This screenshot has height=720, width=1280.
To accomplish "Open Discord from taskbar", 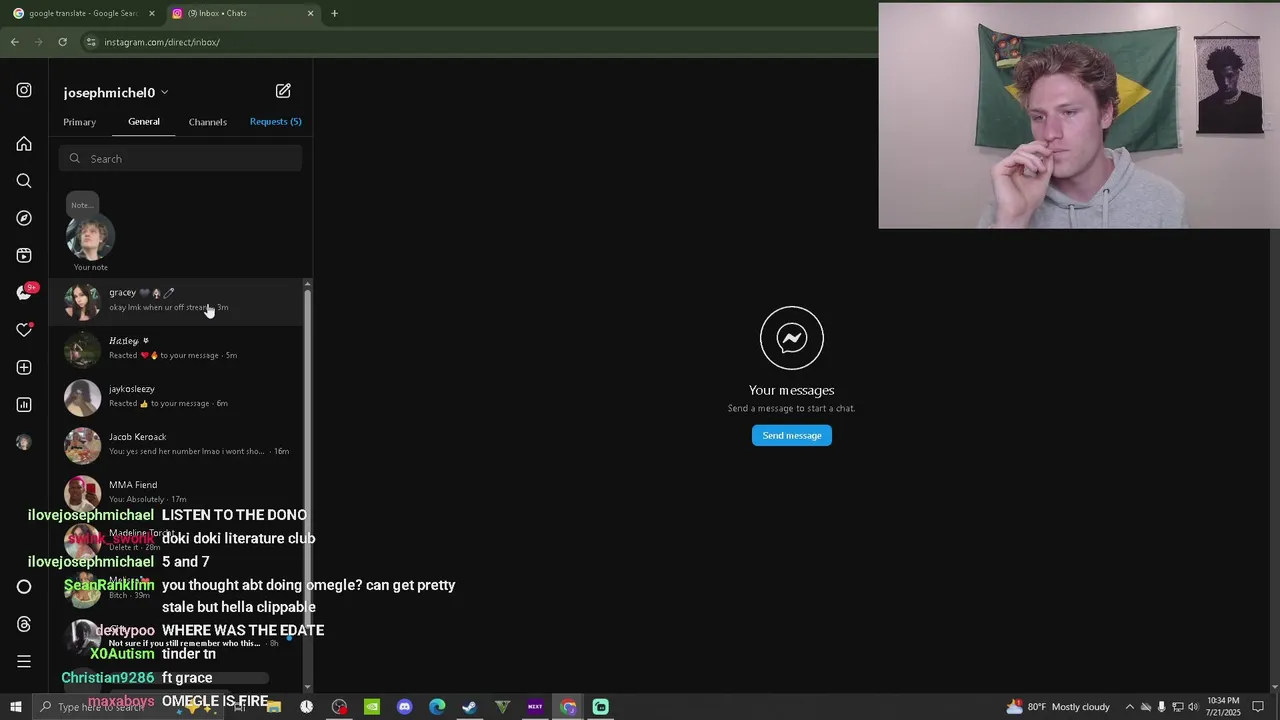I will [404, 707].
